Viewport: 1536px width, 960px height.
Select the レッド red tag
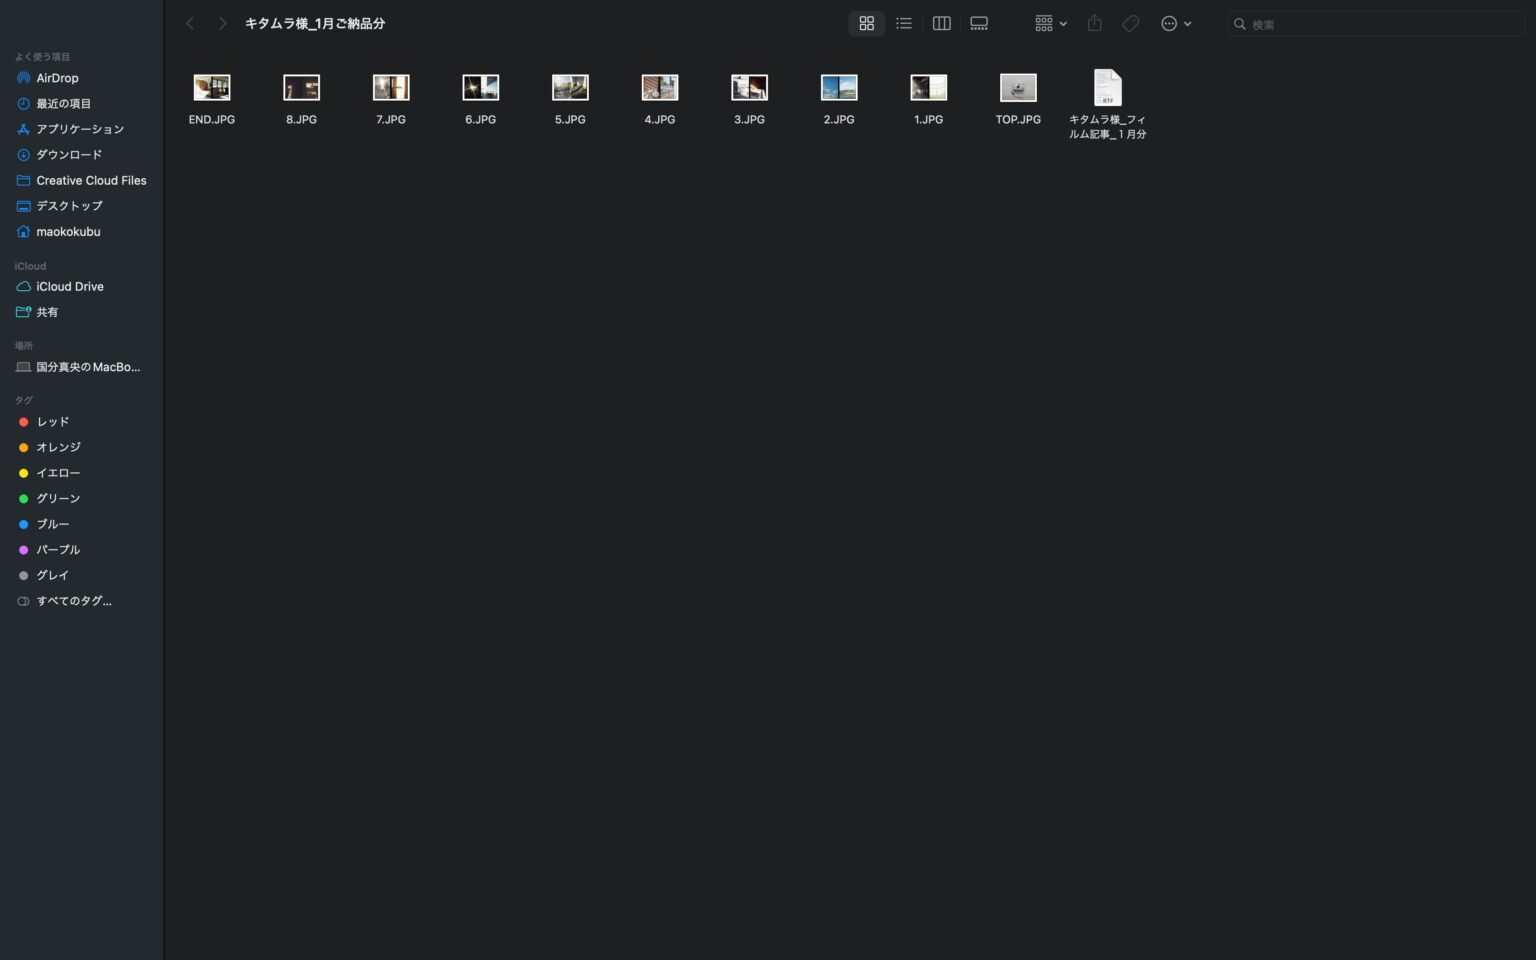coord(52,422)
